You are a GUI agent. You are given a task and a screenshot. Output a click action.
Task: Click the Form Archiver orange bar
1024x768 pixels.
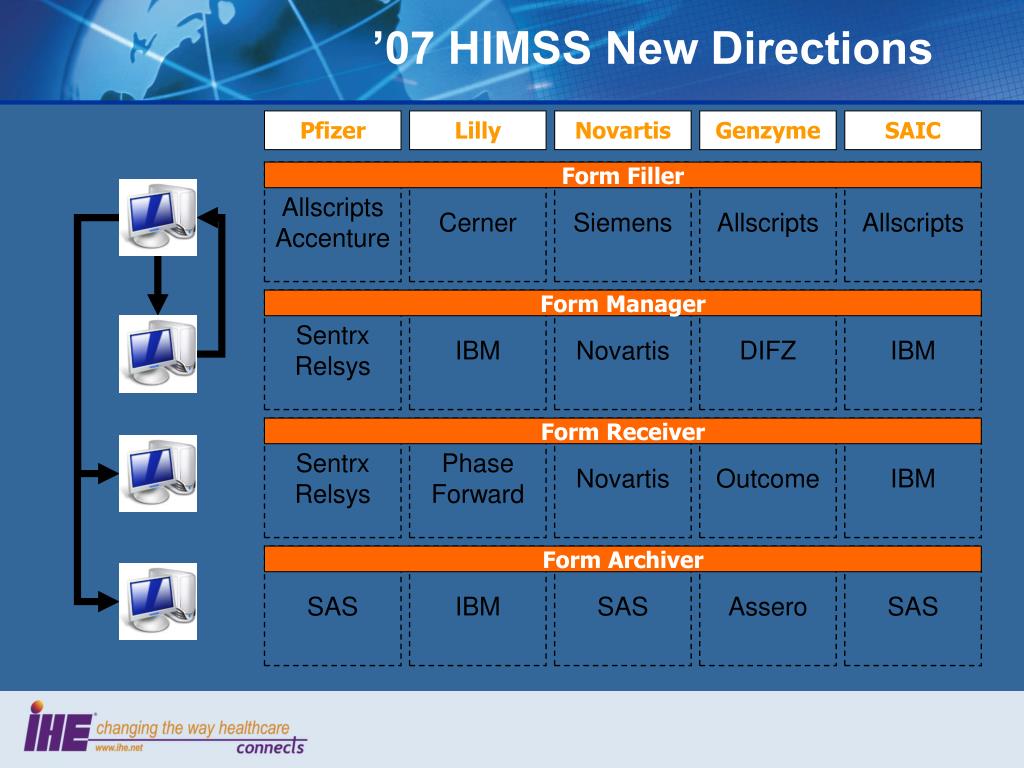click(622, 560)
